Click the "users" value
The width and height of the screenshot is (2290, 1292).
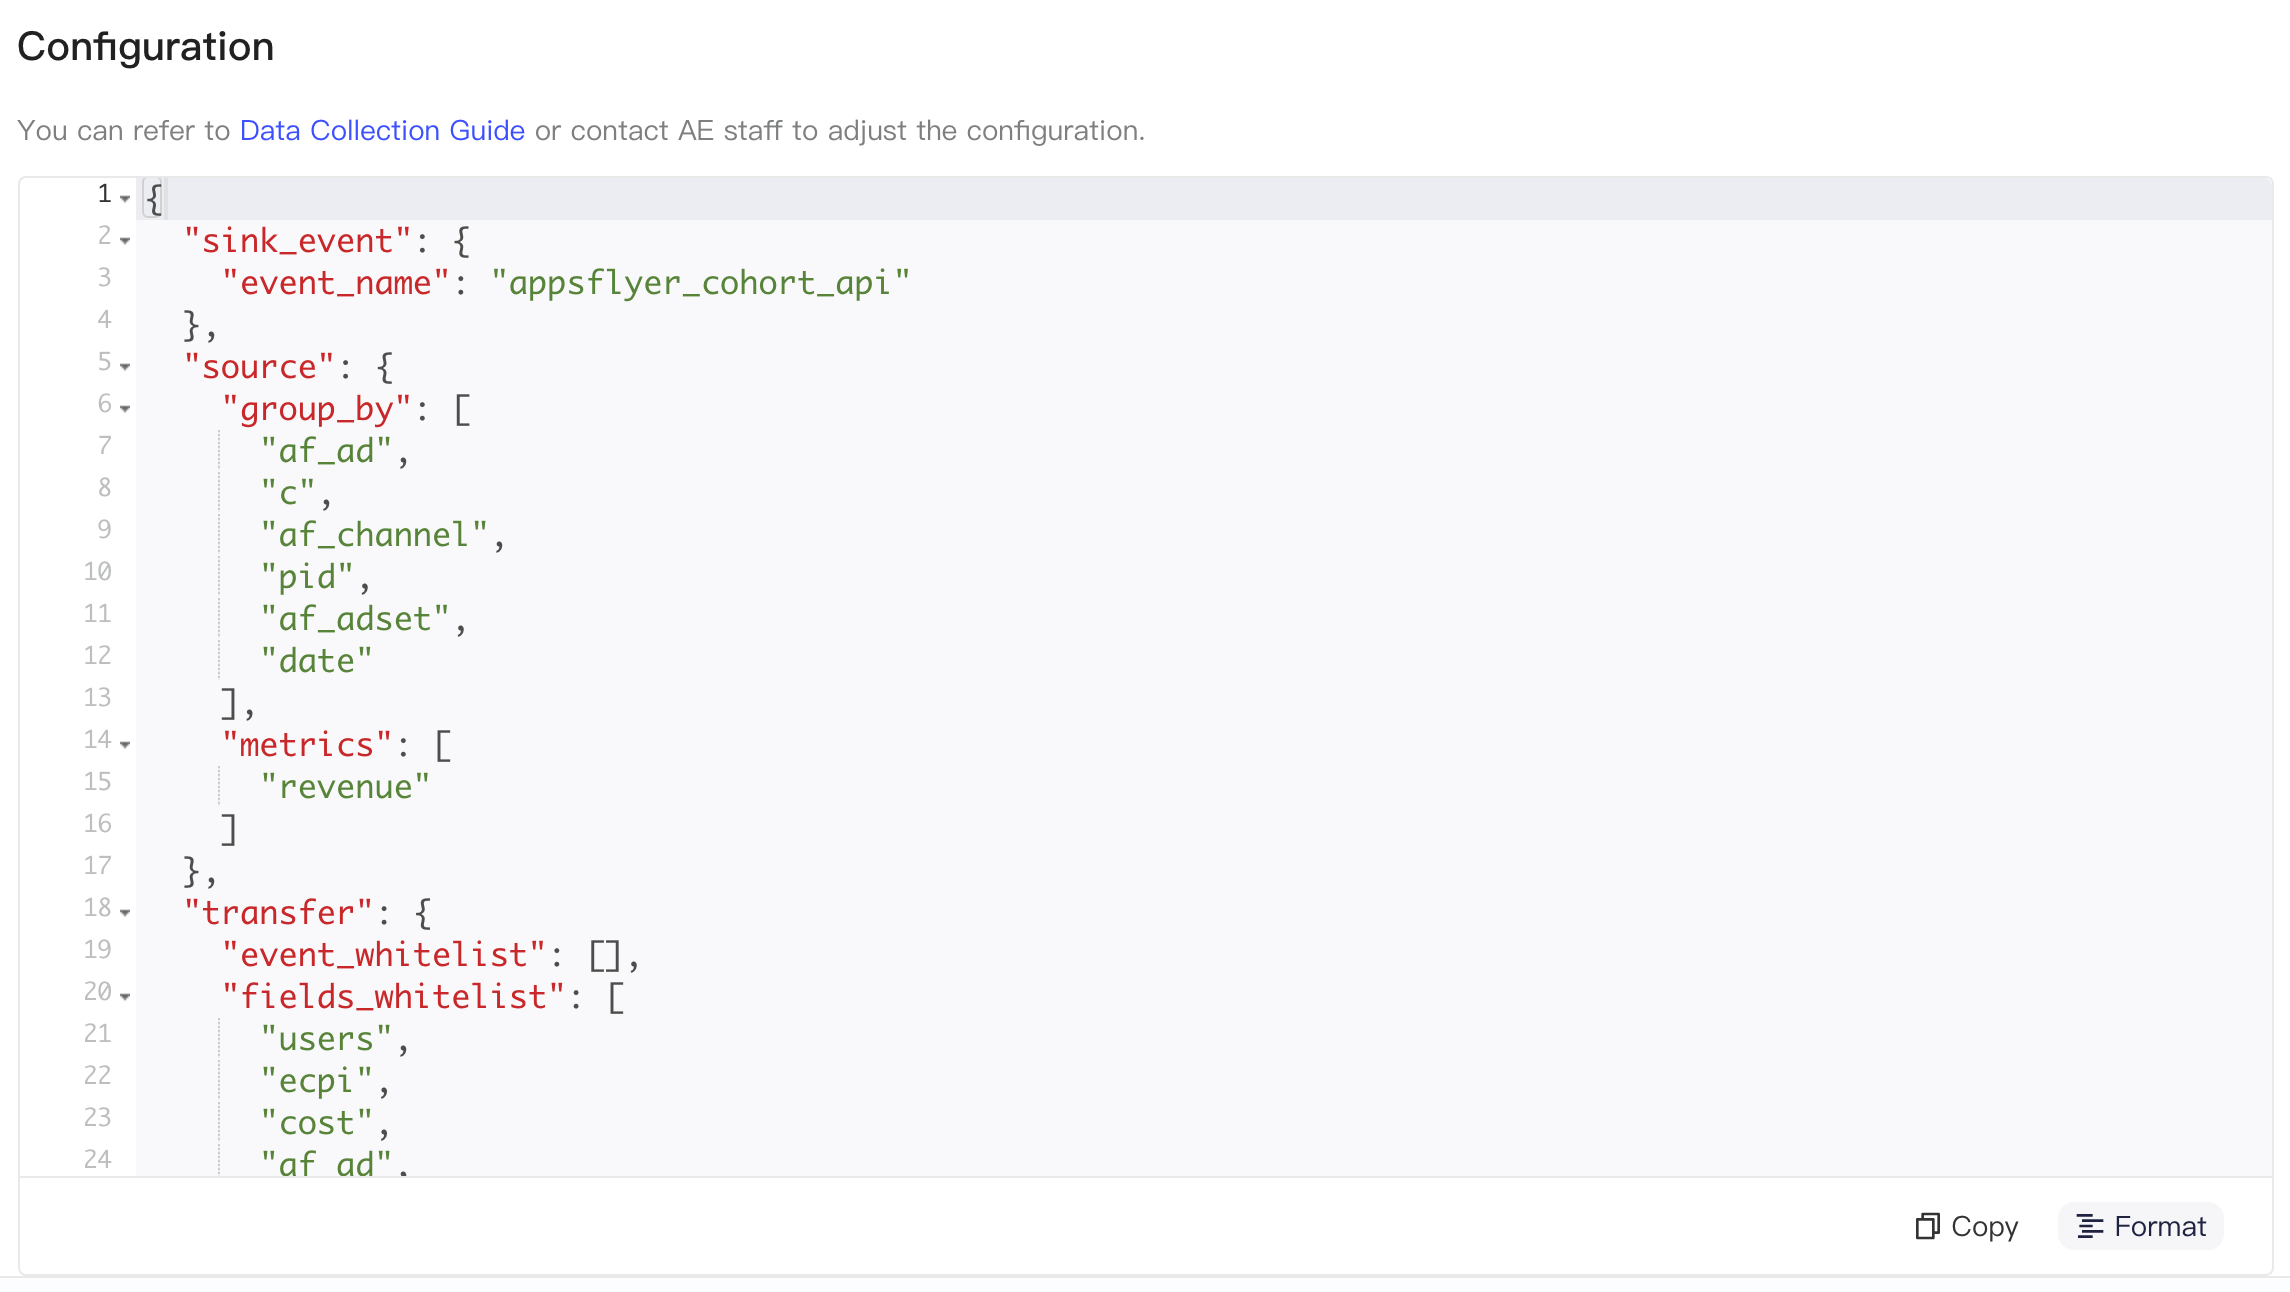[x=326, y=1039]
